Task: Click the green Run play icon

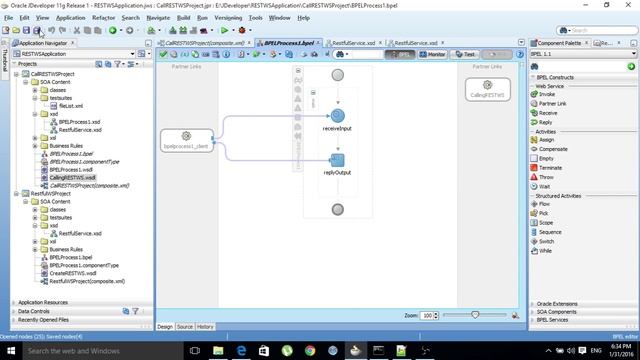Action: 224,30
